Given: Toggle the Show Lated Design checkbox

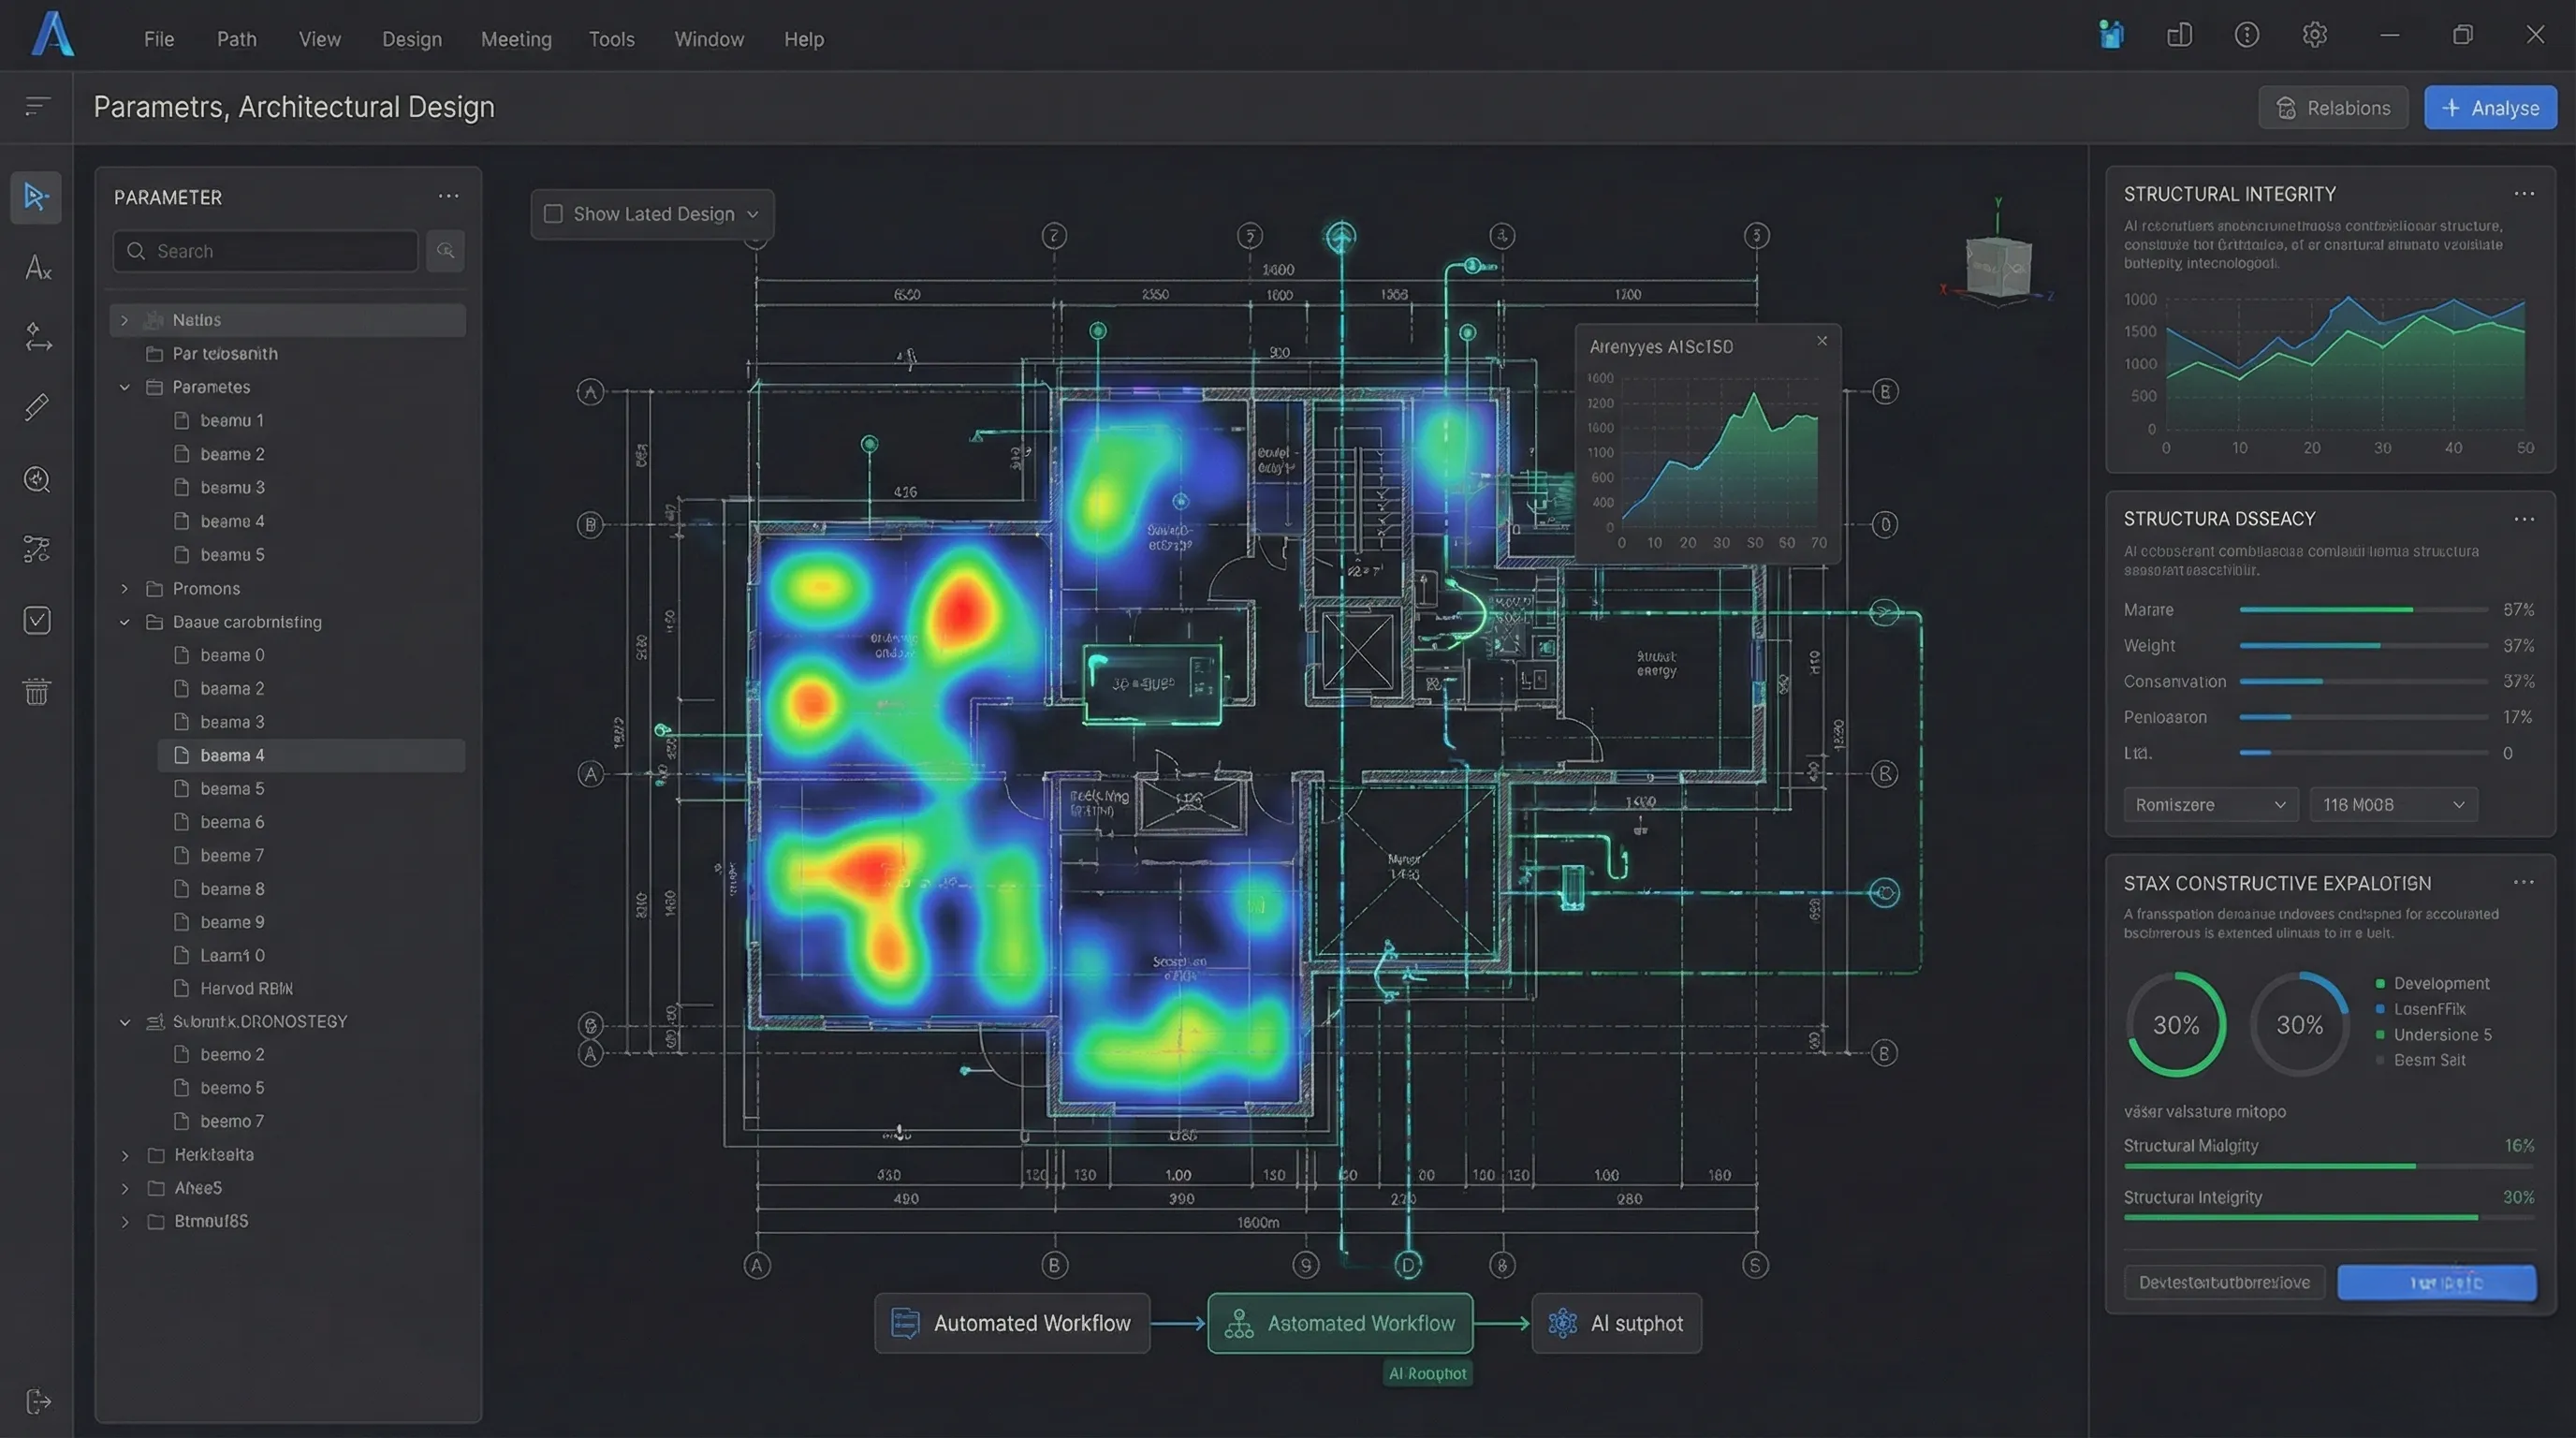Looking at the screenshot, I should (x=553, y=214).
